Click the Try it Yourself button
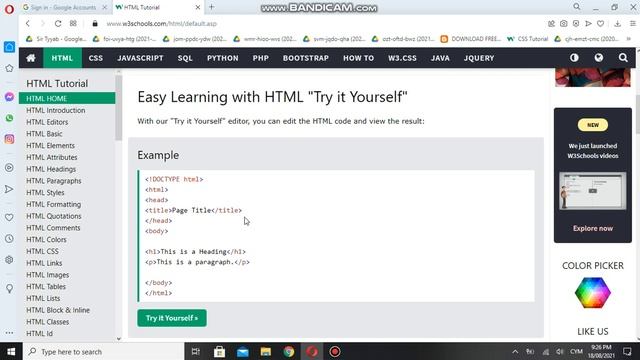640x360 pixels. [172, 318]
